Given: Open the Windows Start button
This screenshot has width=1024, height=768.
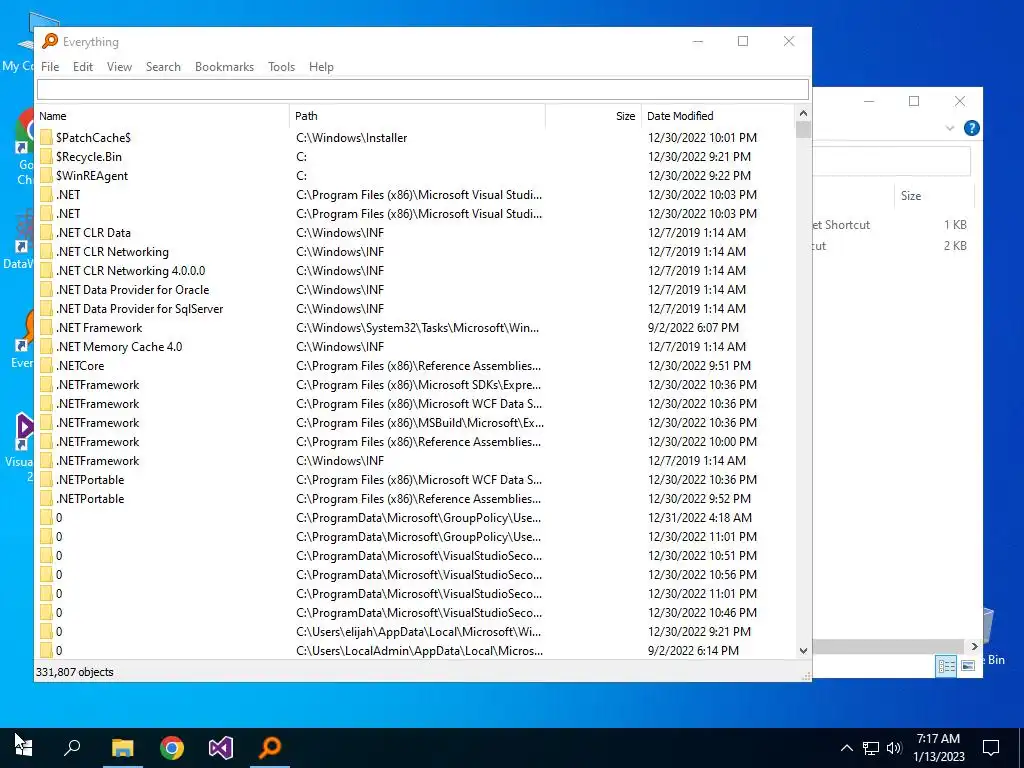Looking at the screenshot, I should point(24,748).
